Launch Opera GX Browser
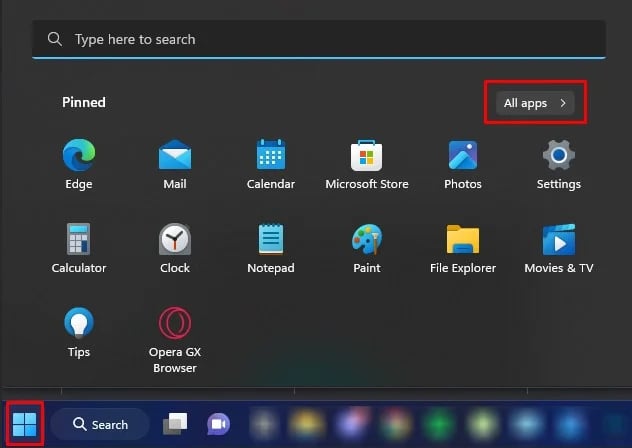The height and width of the screenshot is (448, 632). pos(175,340)
